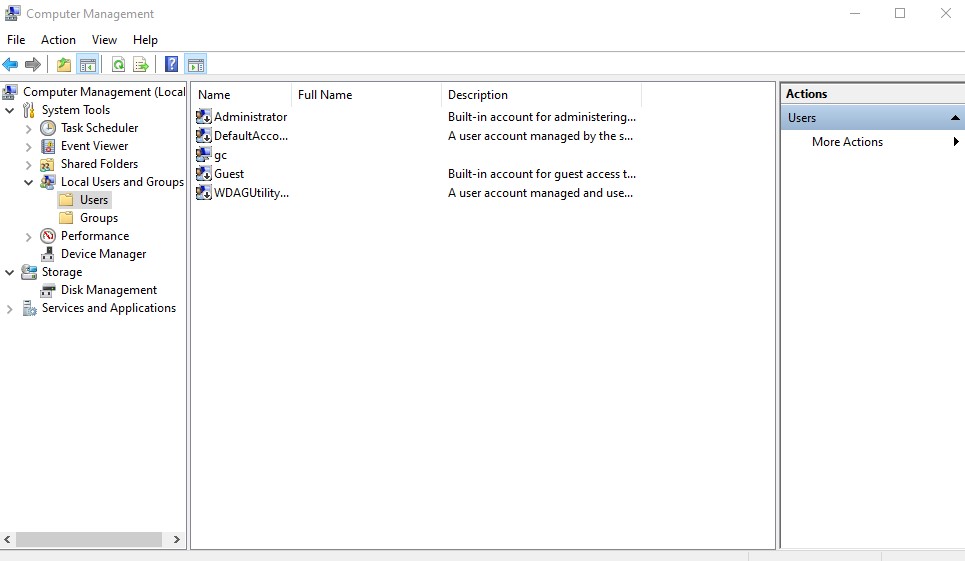Screen dimensions: 965x561
Task: Click the Performance gauge icon
Action: coord(47,236)
